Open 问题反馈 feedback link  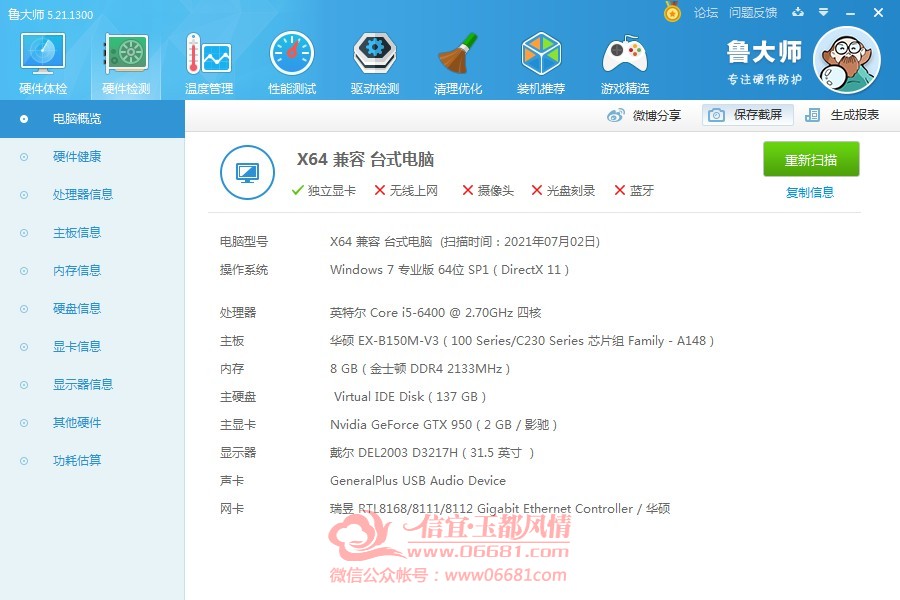[753, 13]
